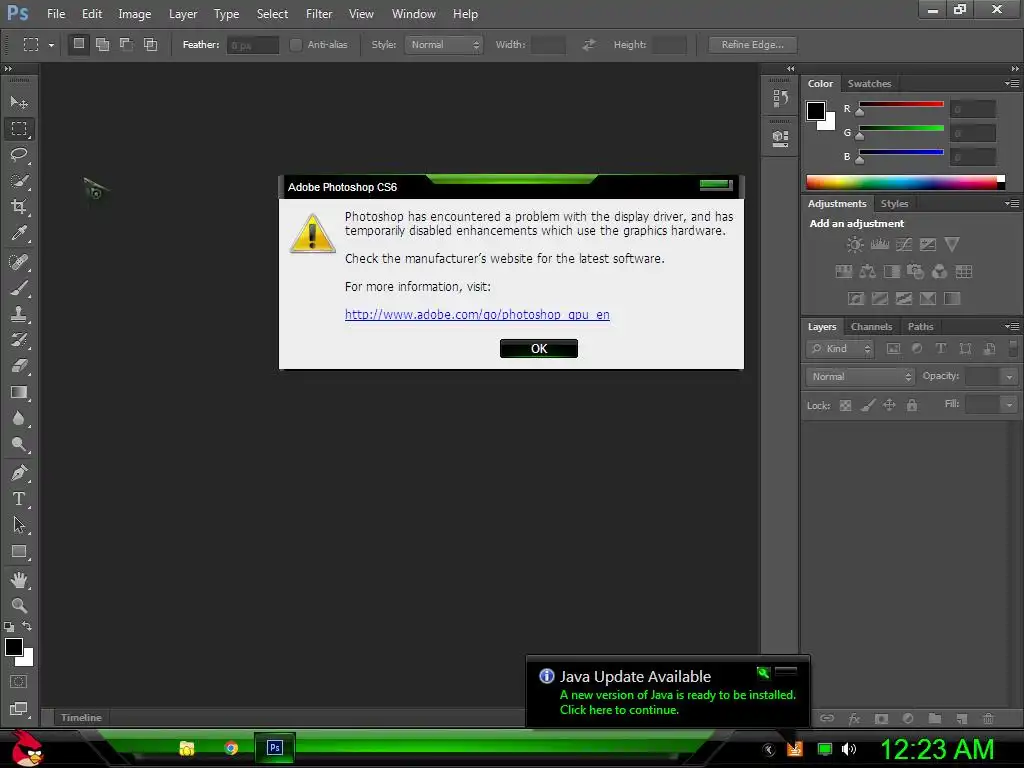Toggle the Anti-alias checkbox
The width and height of the screenshot is (1024, 768).
[296, 44]
